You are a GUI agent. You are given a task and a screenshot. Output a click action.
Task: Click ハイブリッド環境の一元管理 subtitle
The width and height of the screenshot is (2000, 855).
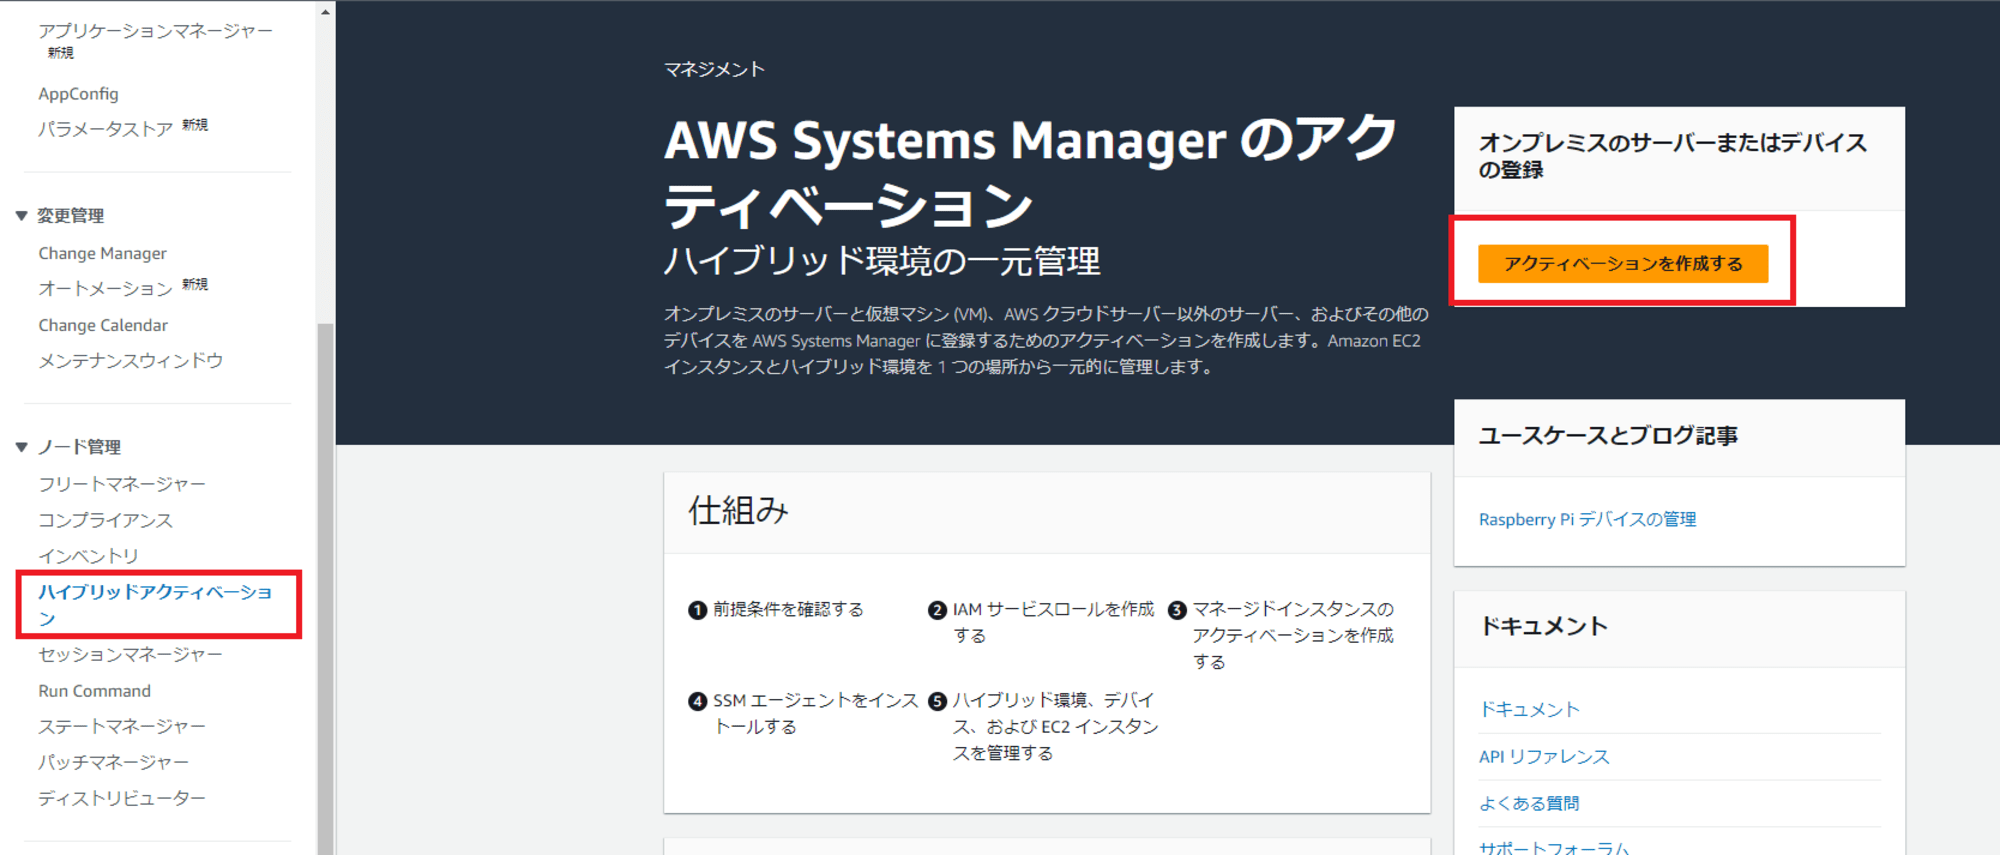click(x=882, y=262)
